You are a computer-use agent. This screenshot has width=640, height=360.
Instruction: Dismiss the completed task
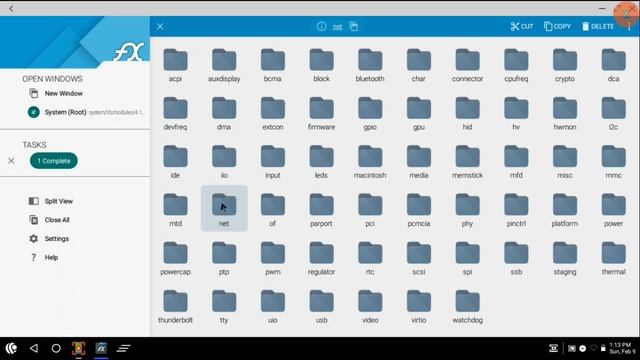click(11, 161)
